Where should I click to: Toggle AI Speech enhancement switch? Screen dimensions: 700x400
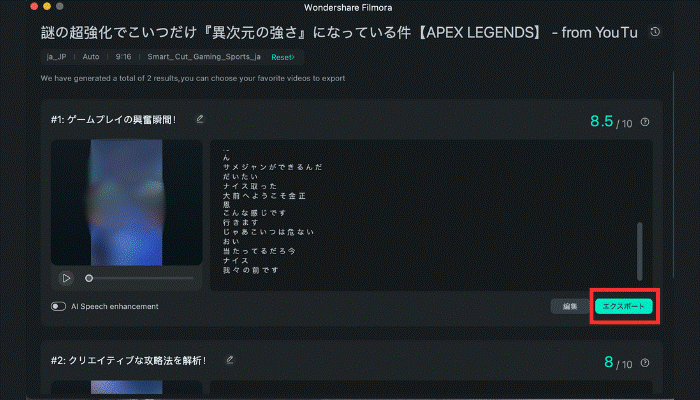click(58, 306)
